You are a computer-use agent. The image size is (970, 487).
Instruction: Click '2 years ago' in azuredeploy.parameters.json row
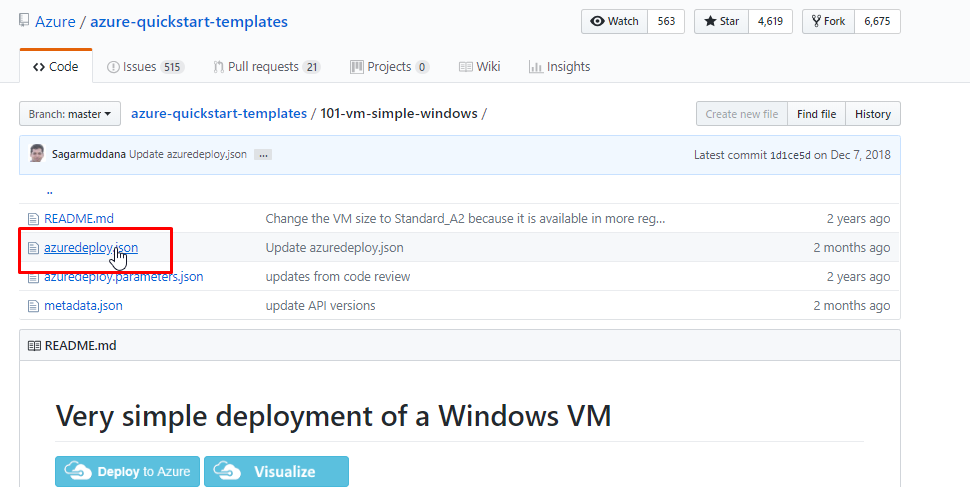[859, 277]
